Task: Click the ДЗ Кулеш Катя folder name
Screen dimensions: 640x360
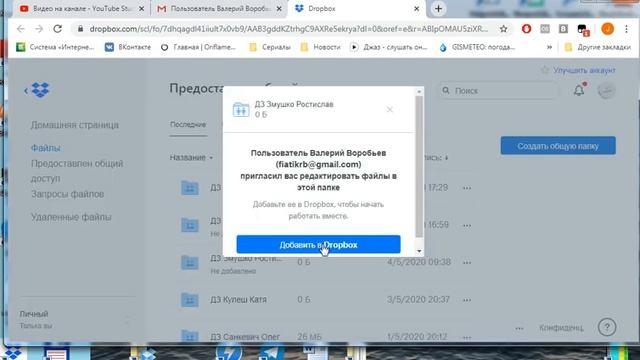Action: (x=238, y=299)
